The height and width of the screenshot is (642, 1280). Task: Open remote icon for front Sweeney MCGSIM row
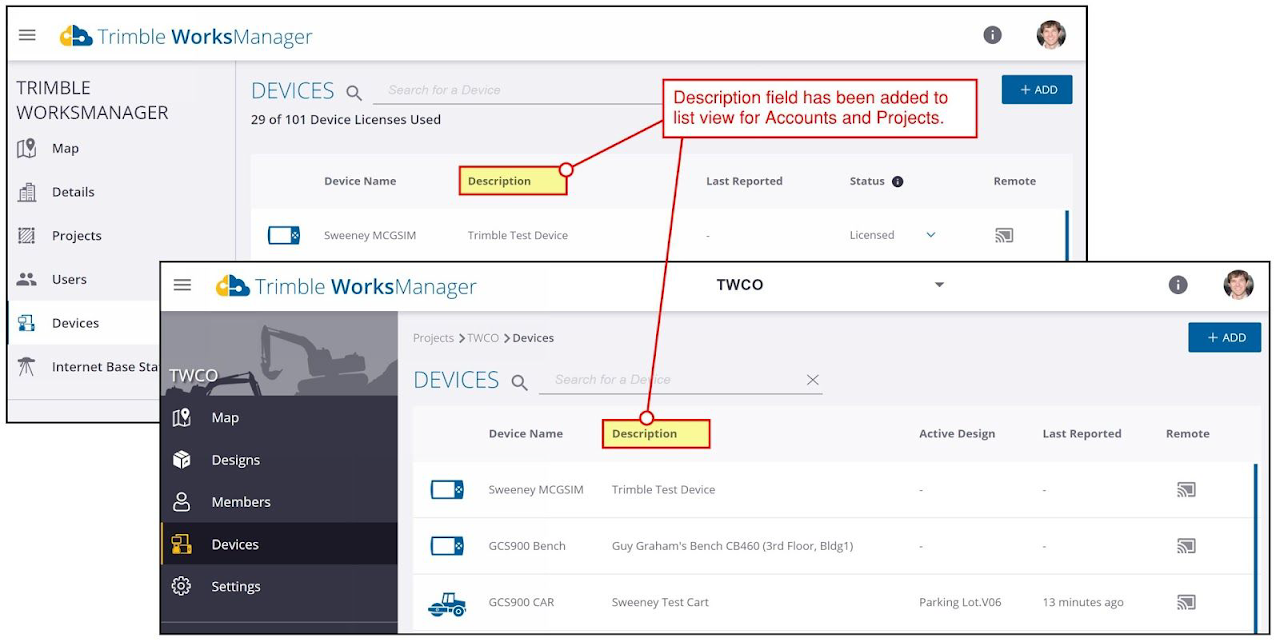(x=1186, y=490)
